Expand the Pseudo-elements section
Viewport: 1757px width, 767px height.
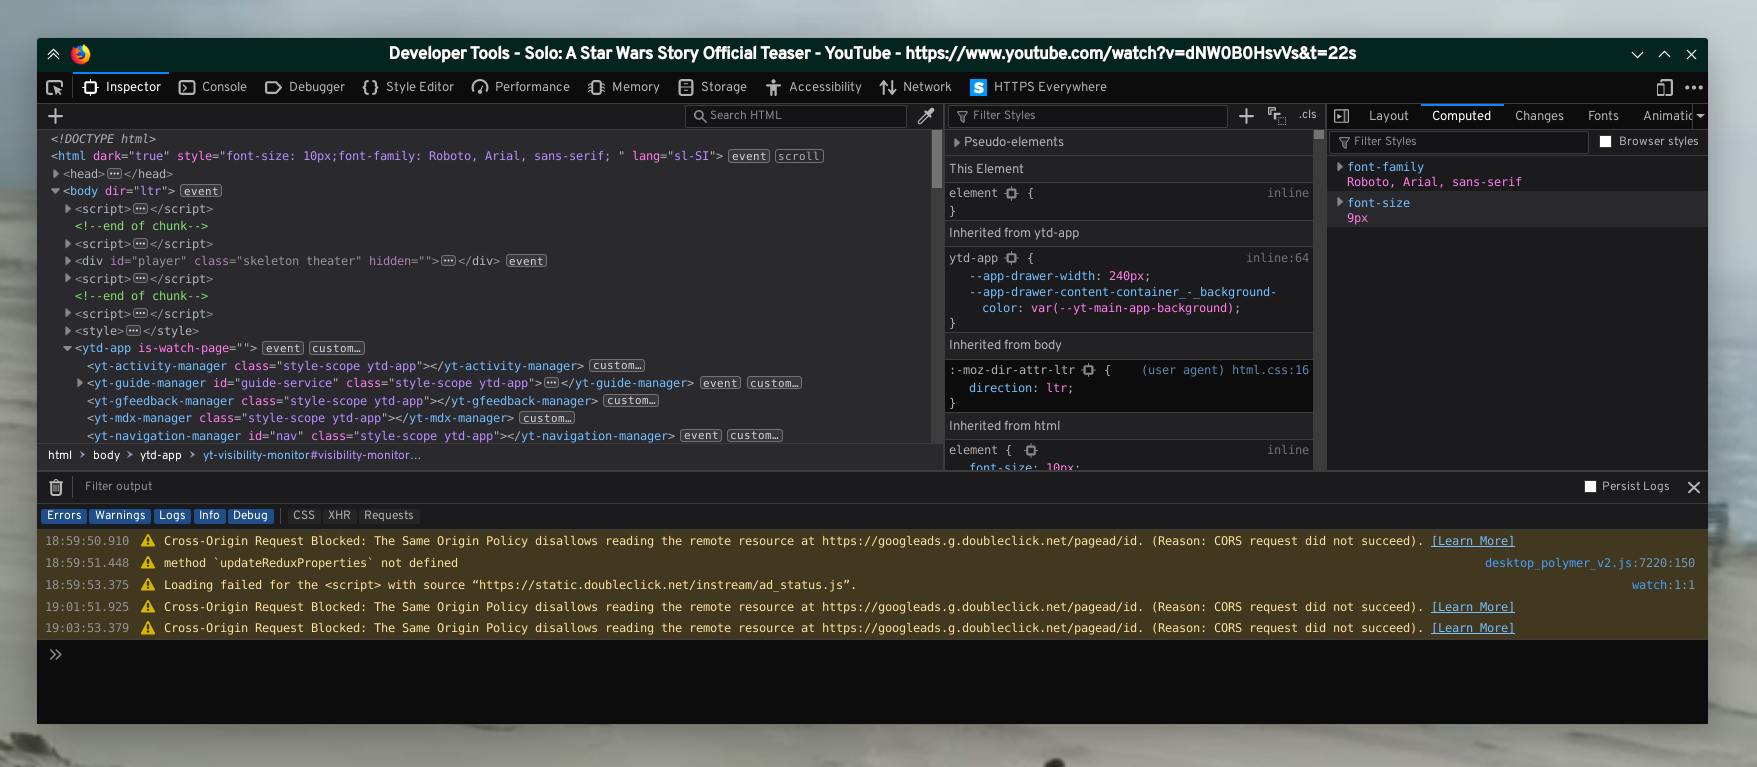point(957,143)
